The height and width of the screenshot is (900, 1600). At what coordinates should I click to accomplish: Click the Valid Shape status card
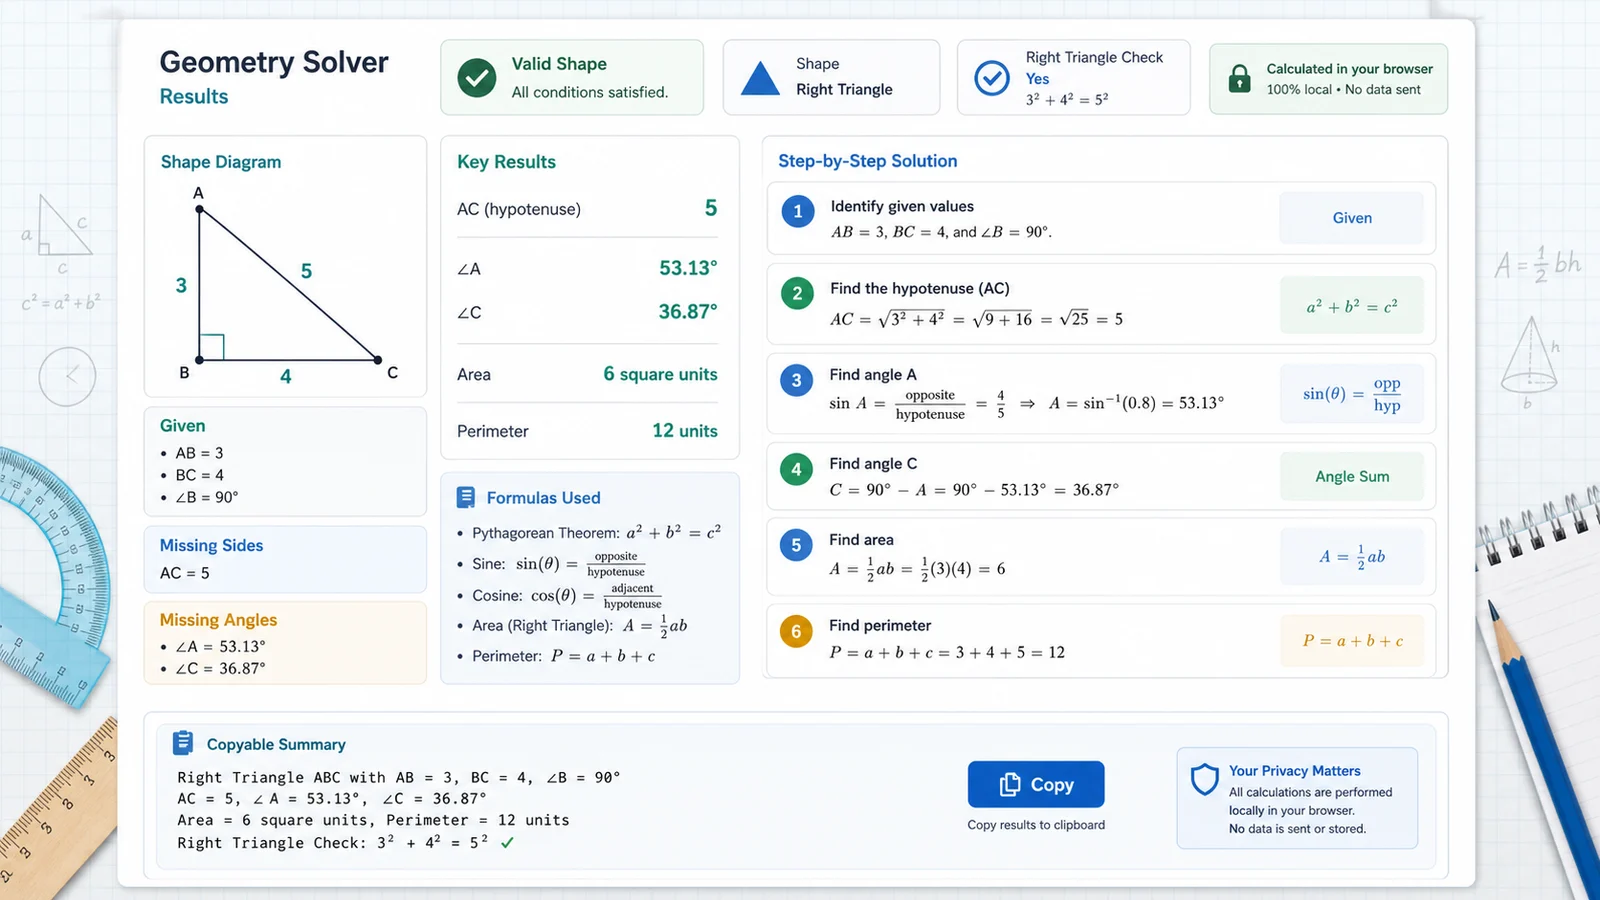click(x=572, y=78)
